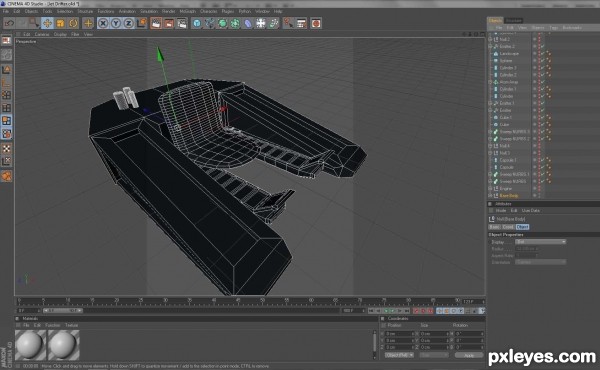The image size is (600, 370).
Task: Select the Rotate tool
Action: (x=73, y=23)
